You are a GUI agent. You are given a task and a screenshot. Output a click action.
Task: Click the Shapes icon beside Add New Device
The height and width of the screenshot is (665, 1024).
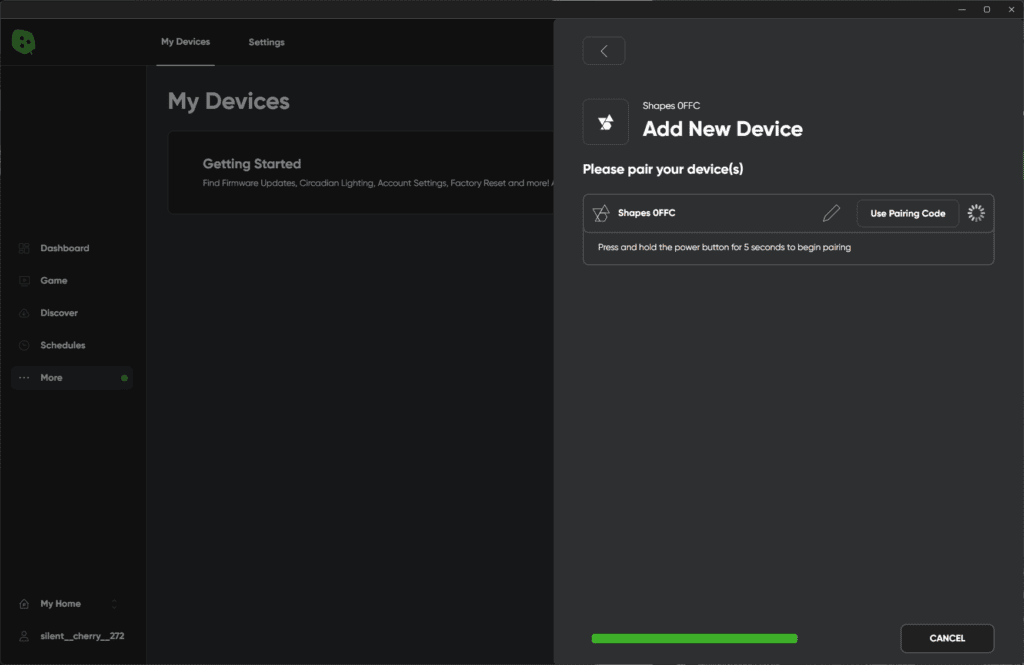(605, 122)
